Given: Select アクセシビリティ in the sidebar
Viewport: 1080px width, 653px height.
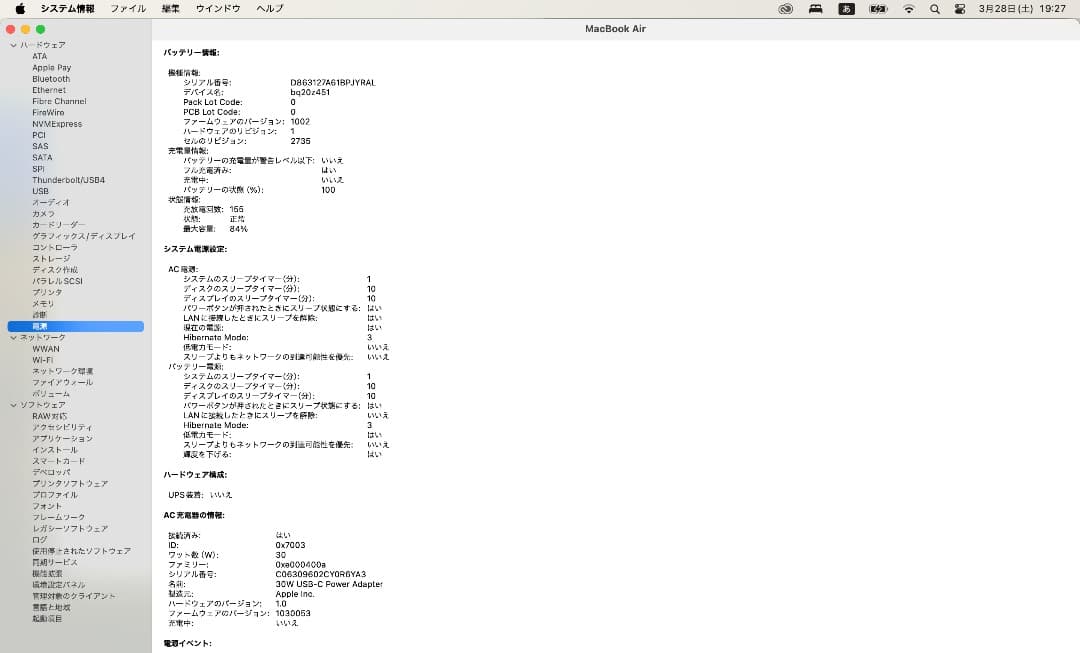Looking at the screenshot, I should (x=62, y=427).
